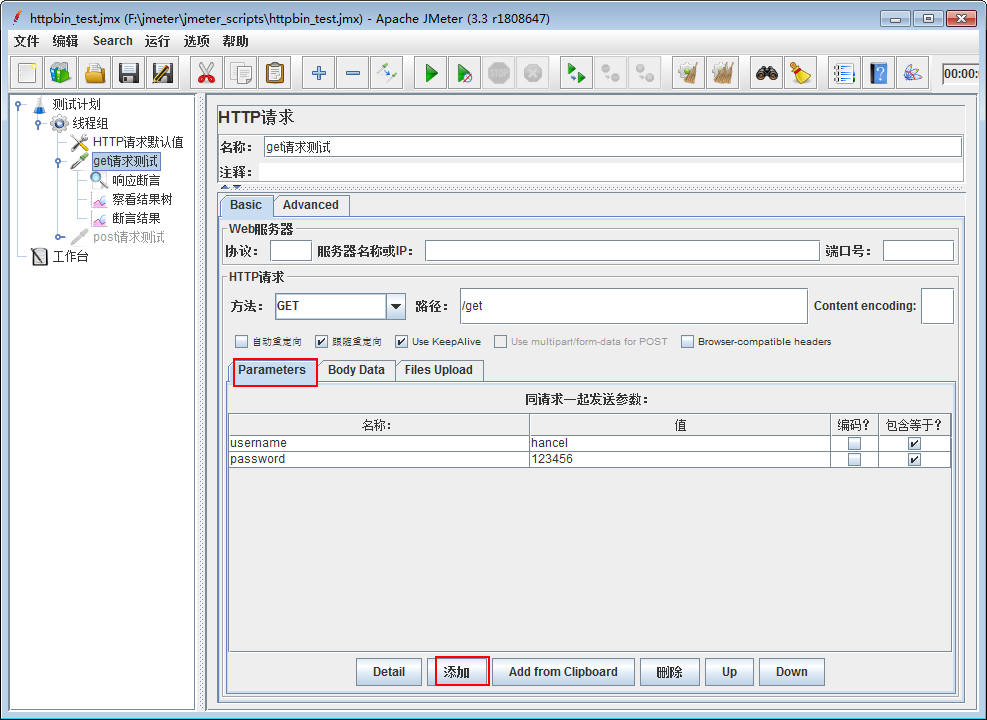This screenshot has width=987, height=720.
Task: Select 察看结果树 node in the tree
Action: [142, 200]
